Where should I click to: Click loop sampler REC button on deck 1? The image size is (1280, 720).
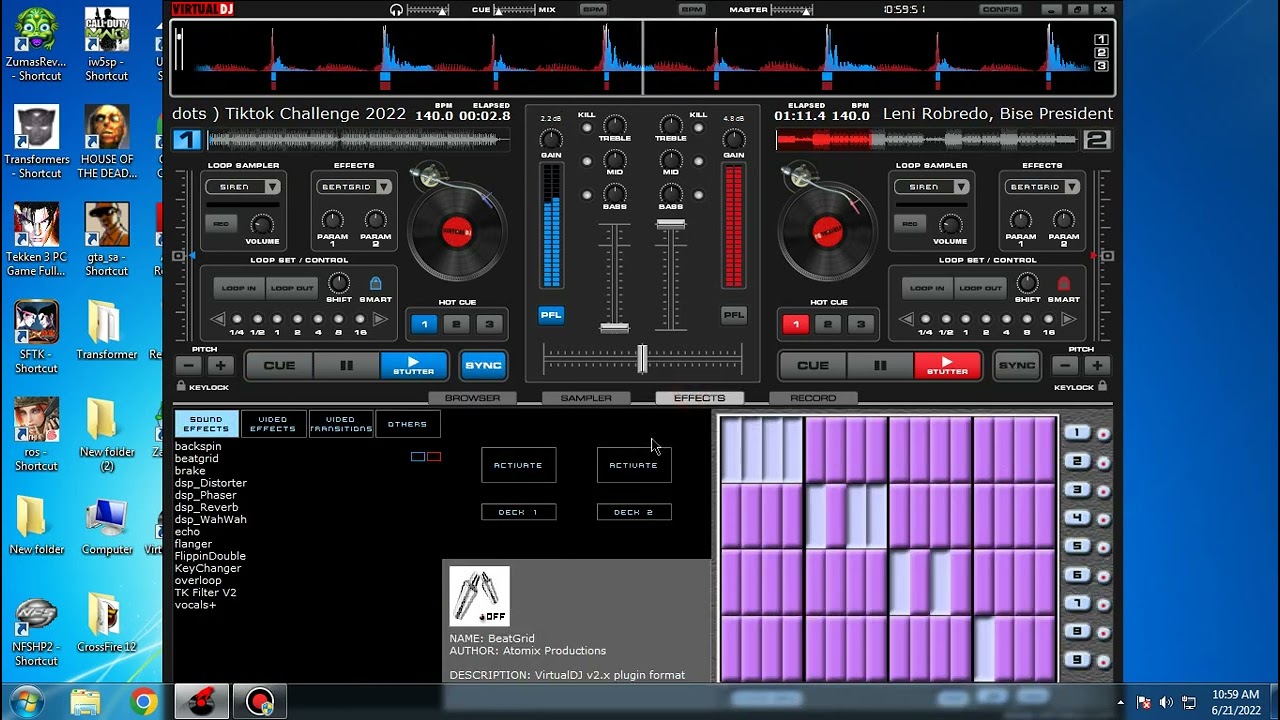click(x=221, y=224)
